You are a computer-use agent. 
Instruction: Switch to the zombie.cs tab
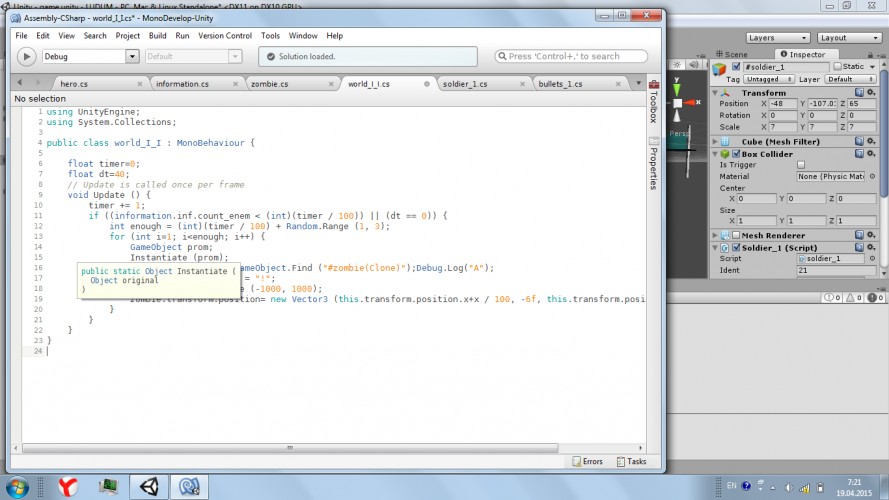tap(269, 84)
